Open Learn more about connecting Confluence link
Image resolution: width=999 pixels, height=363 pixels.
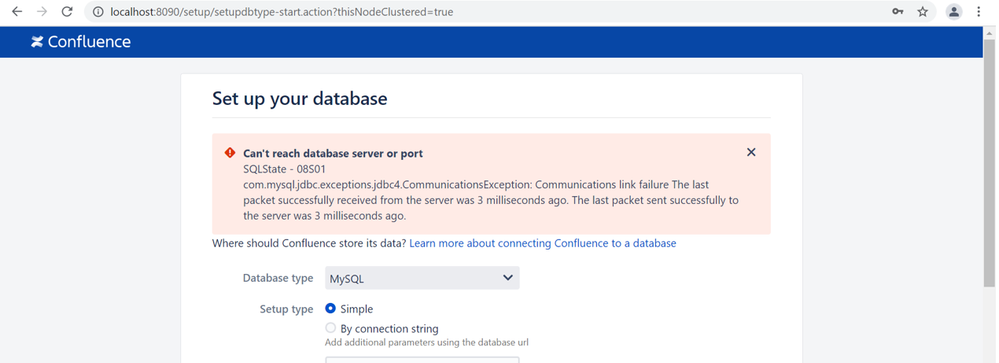(x=543, y=243)
